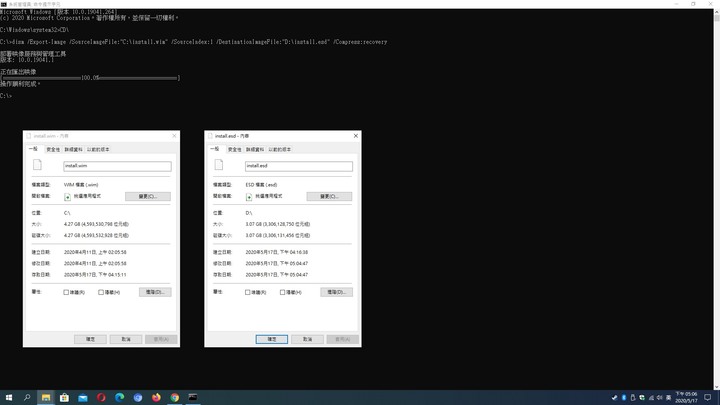This screenshot has height=405, width=720.
Task: Launch Microsoft Edge from taskbar
Action: point(119,398)
